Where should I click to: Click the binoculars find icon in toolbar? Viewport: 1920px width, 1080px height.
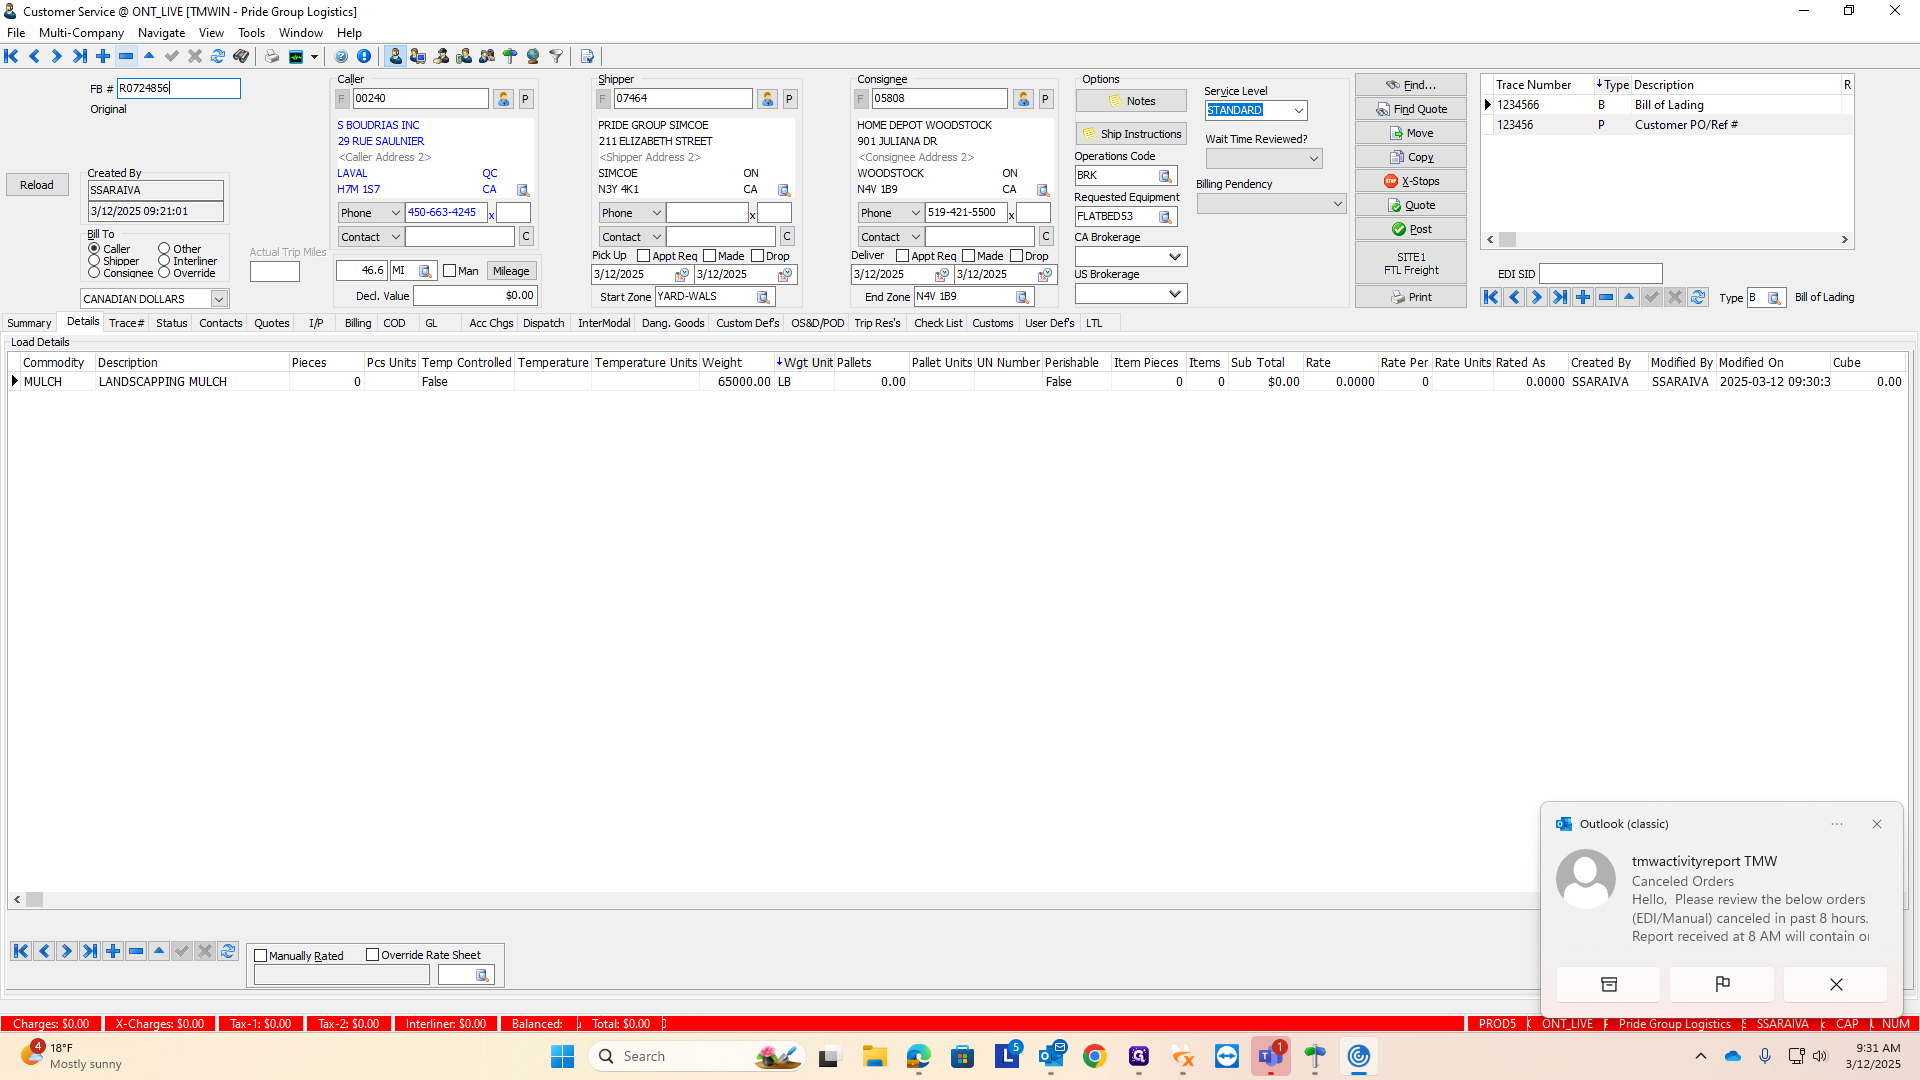coord(241,56)
